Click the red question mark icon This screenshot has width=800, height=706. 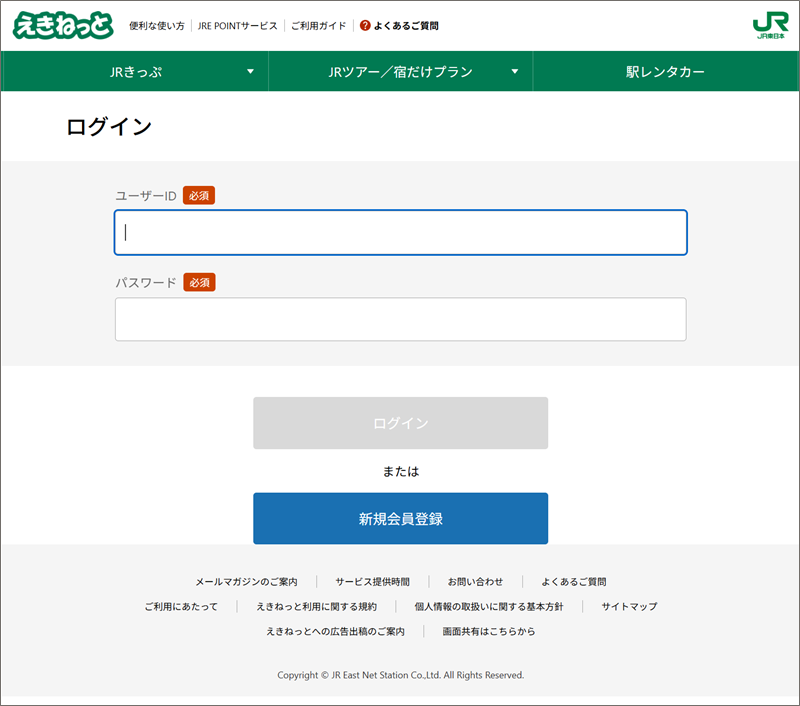(x=365, y=26)
